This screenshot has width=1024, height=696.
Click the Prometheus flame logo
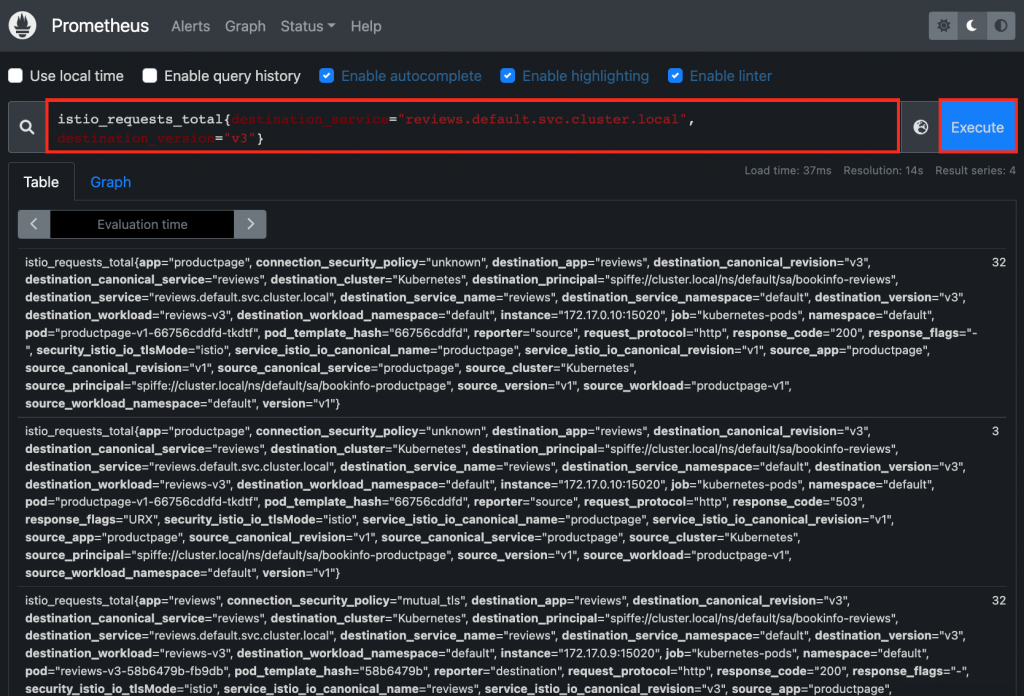point(23,25)
